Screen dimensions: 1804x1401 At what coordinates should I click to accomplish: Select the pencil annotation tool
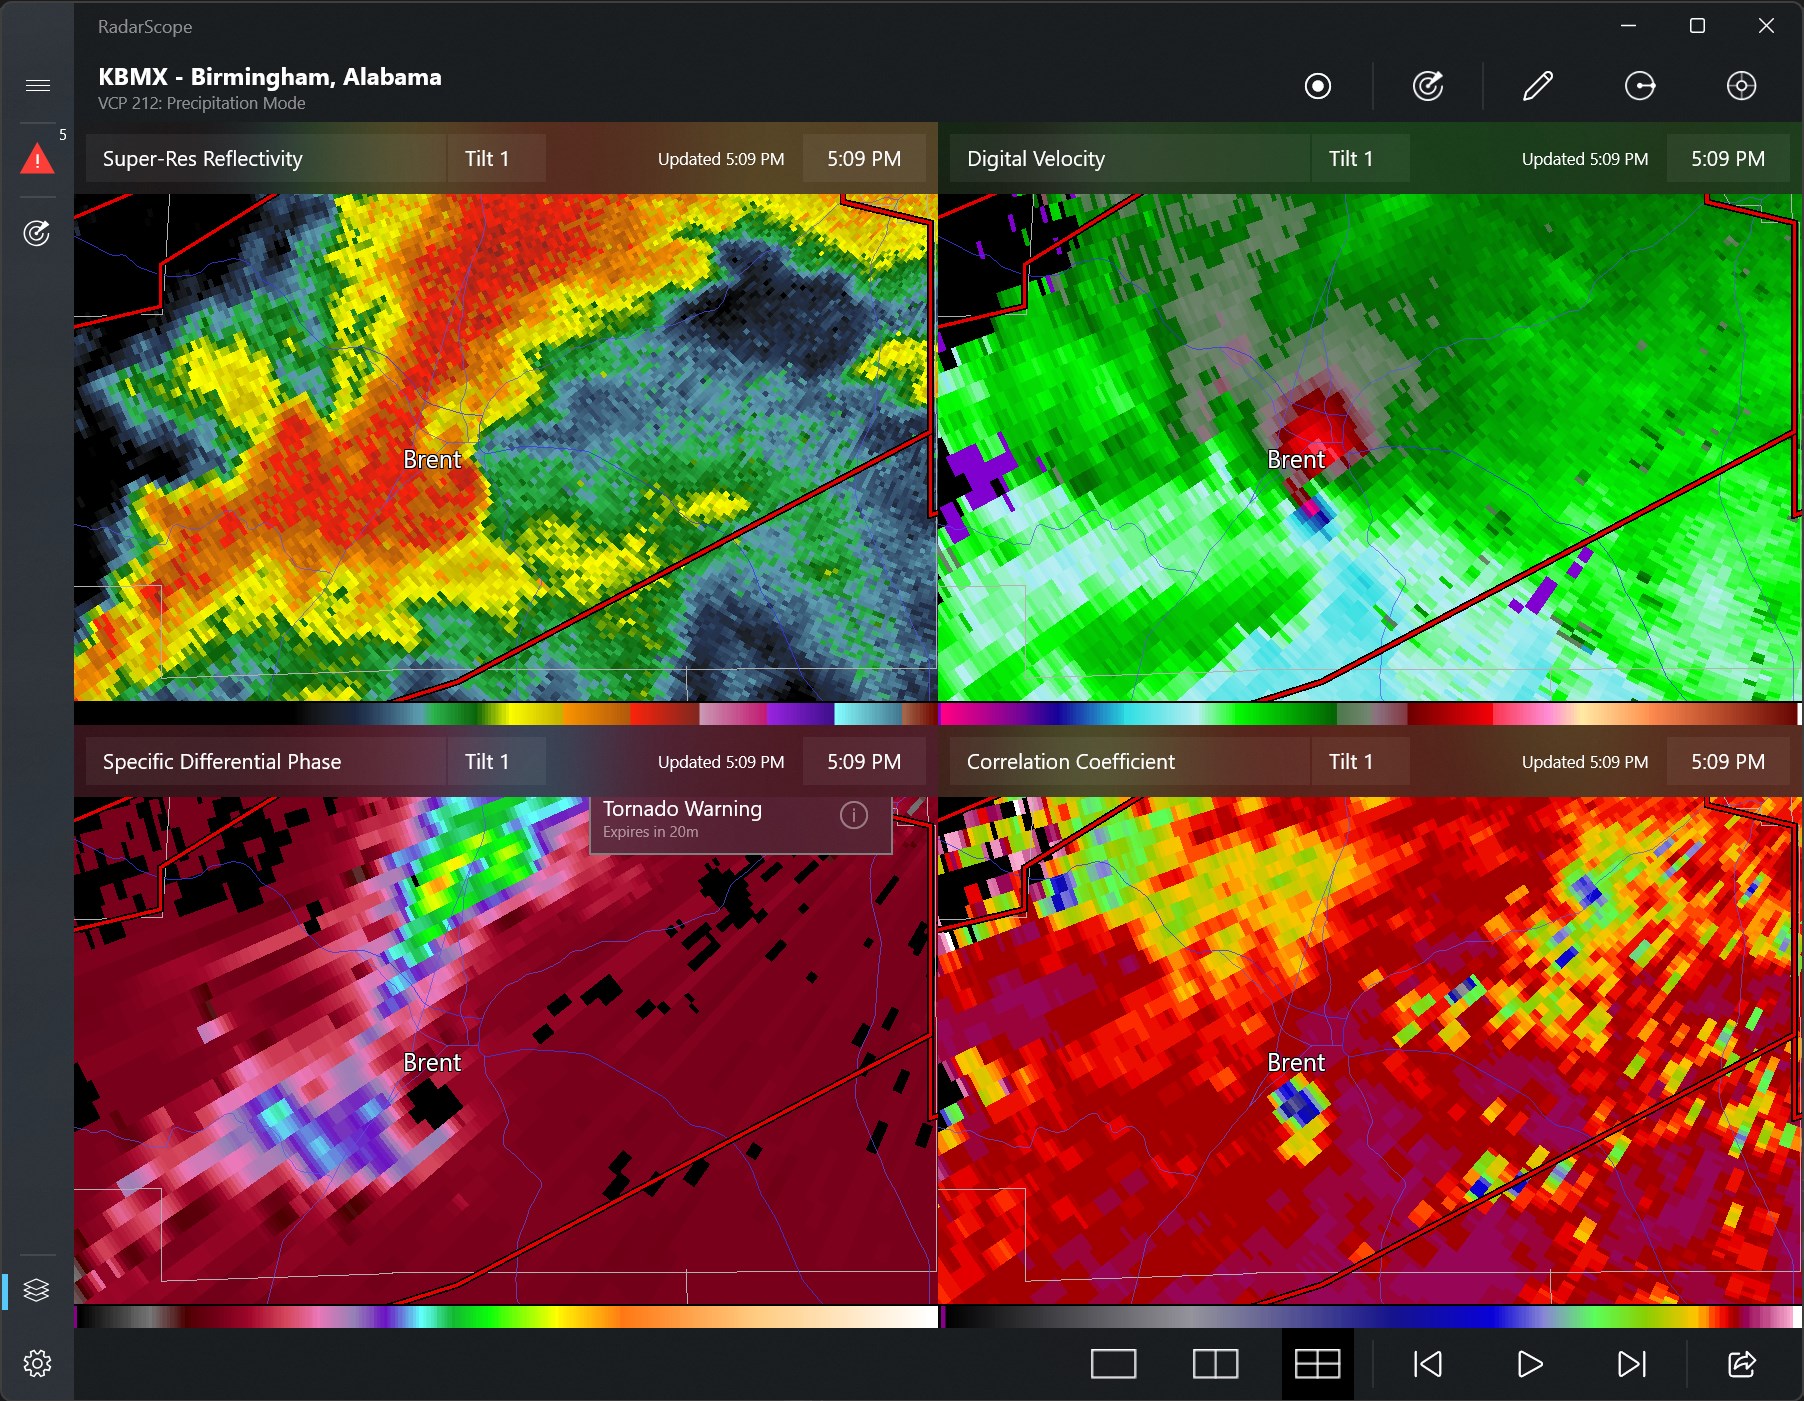(x=1537, y=86)
